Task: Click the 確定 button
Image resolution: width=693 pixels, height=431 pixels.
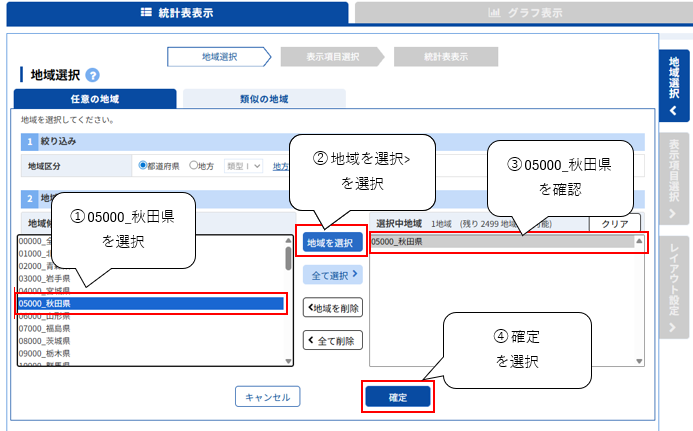Action: 398,397
